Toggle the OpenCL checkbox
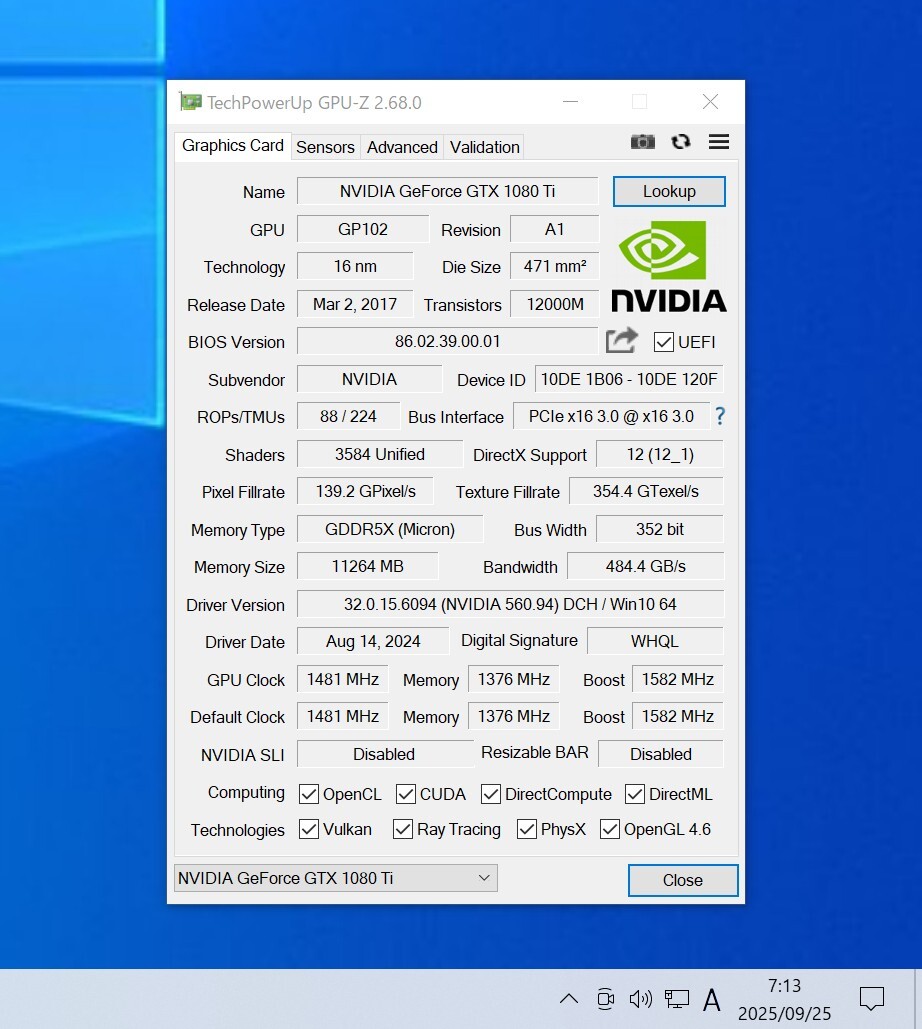 [309, 794]
